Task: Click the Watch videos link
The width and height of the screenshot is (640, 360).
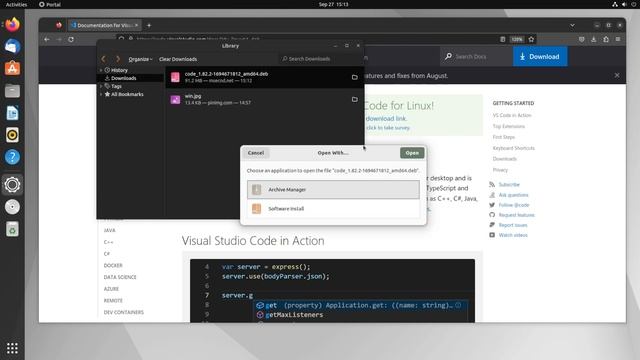Action: pyautogui.click(x=513, y=235)
